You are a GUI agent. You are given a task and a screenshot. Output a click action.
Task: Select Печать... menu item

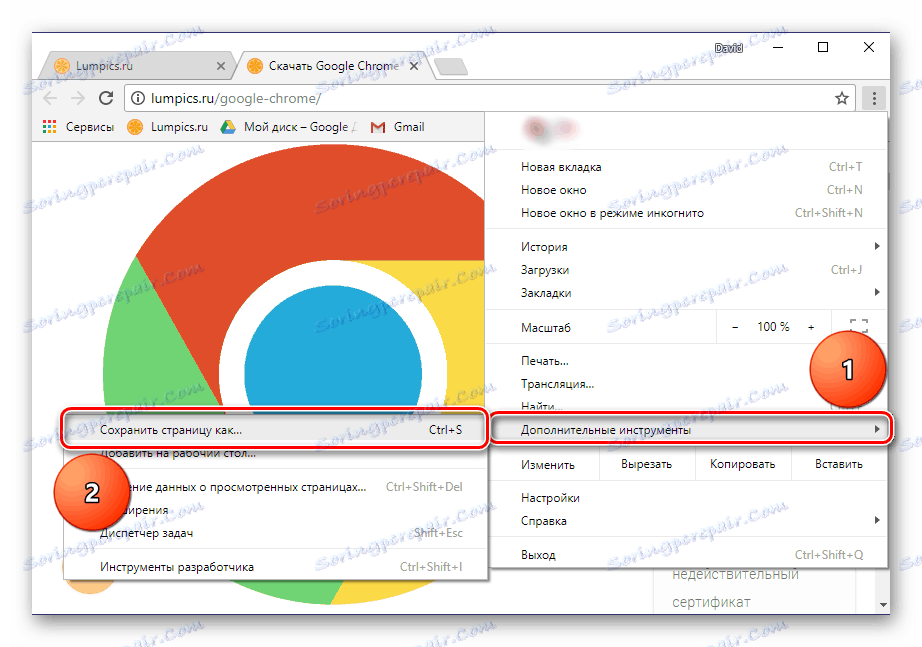(686, 361)
